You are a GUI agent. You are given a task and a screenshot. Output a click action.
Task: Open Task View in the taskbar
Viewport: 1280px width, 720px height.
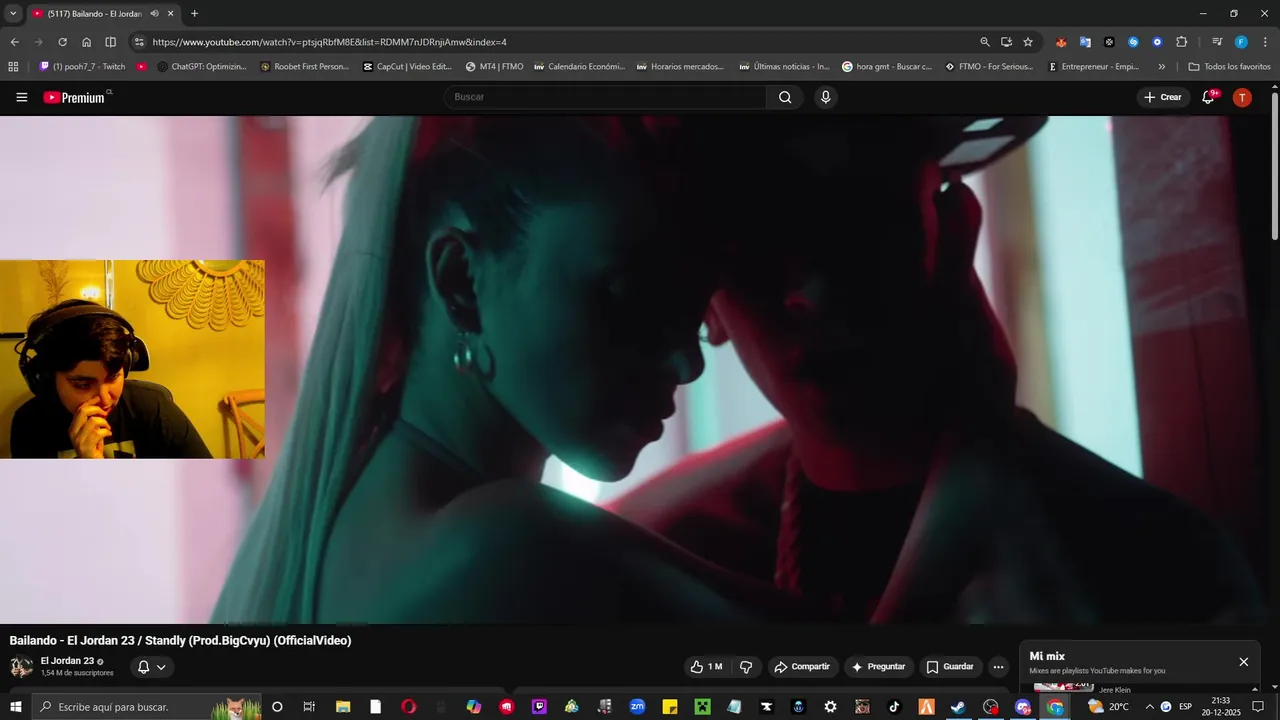tap(309, 707)
